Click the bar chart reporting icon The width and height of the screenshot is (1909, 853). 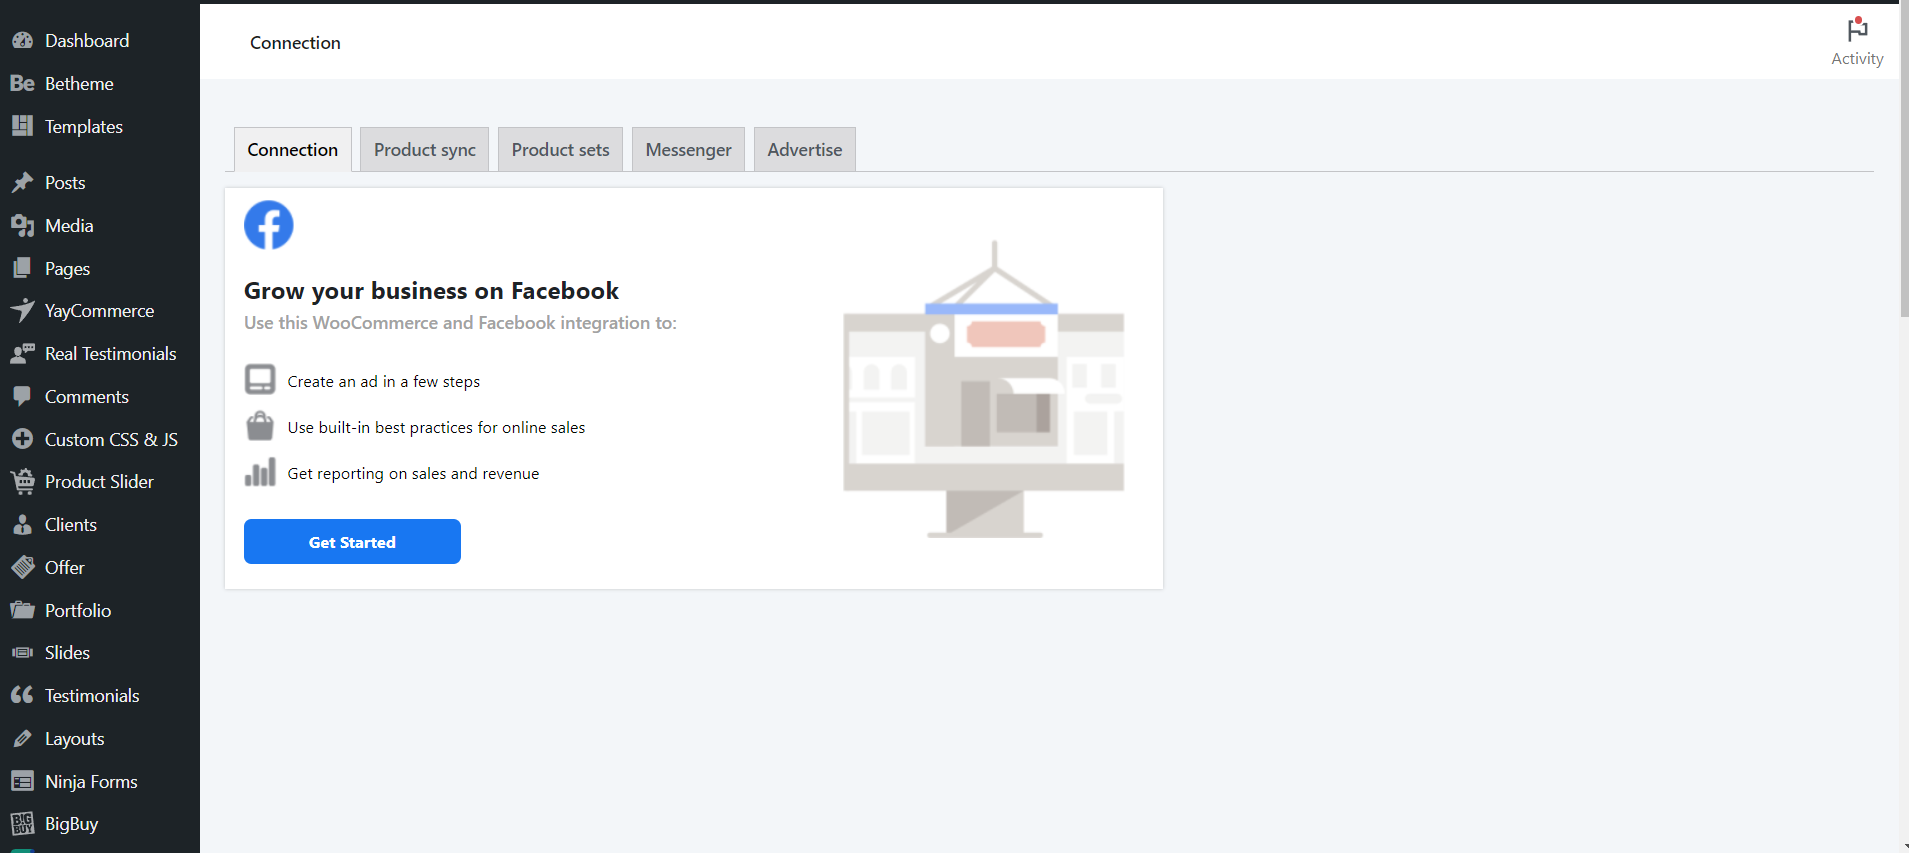(260, 472)
